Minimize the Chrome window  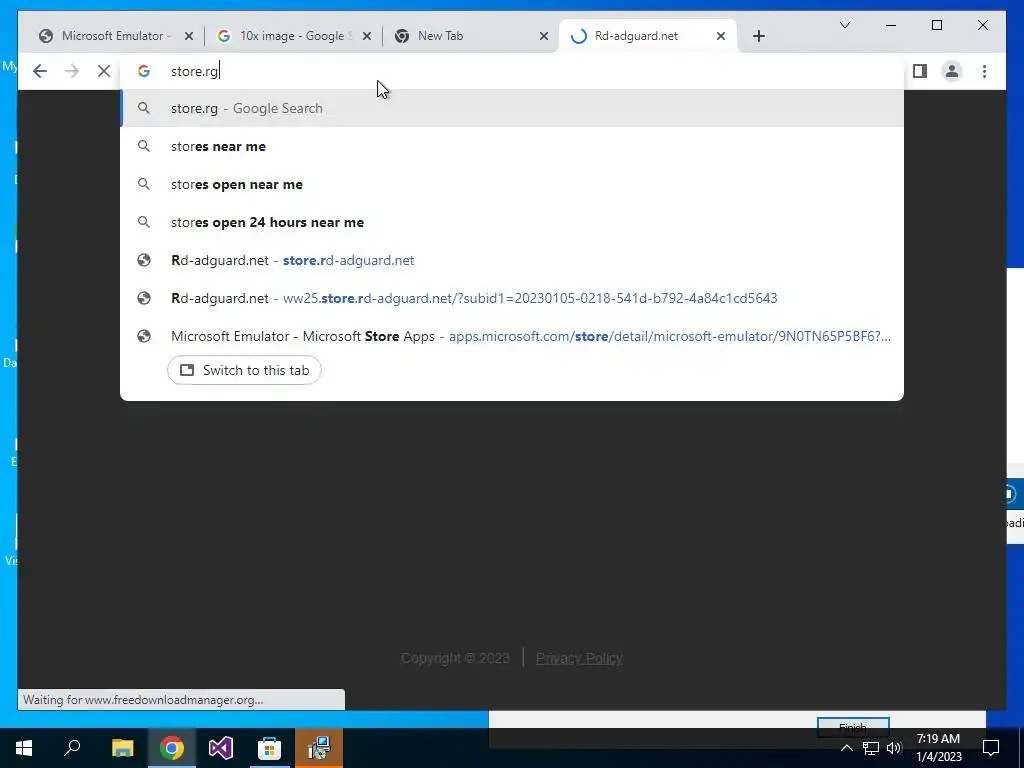point(891,25)
